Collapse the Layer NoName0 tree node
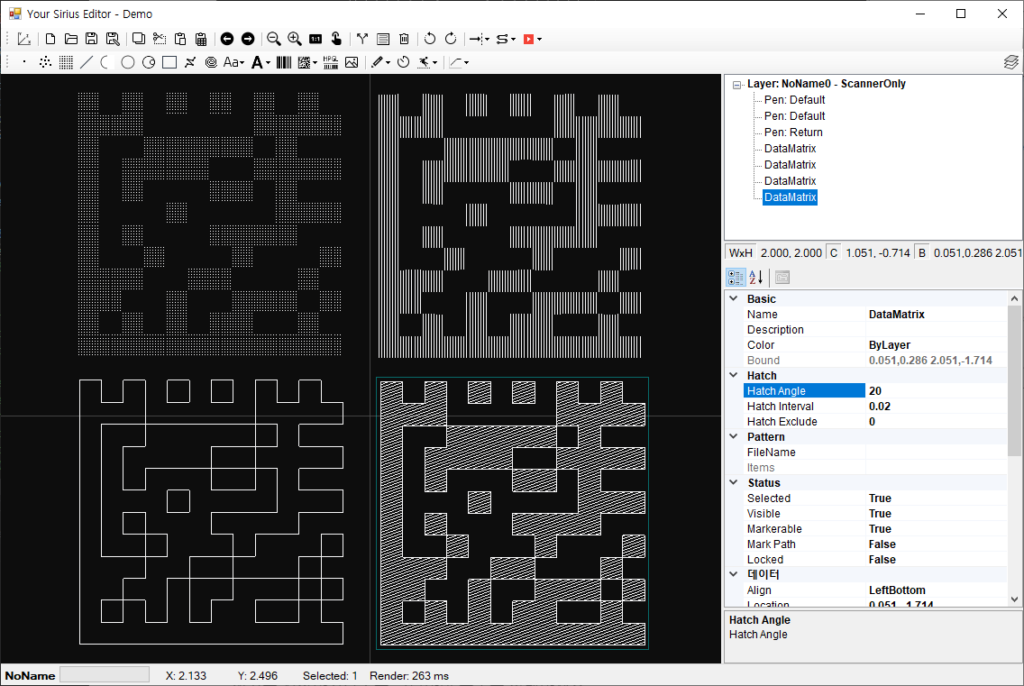1024x686 pixels. 737,84
